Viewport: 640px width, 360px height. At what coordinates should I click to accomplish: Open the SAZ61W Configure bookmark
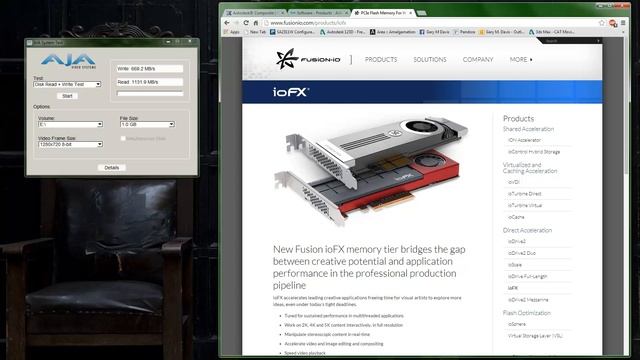[x=292, y=32]
